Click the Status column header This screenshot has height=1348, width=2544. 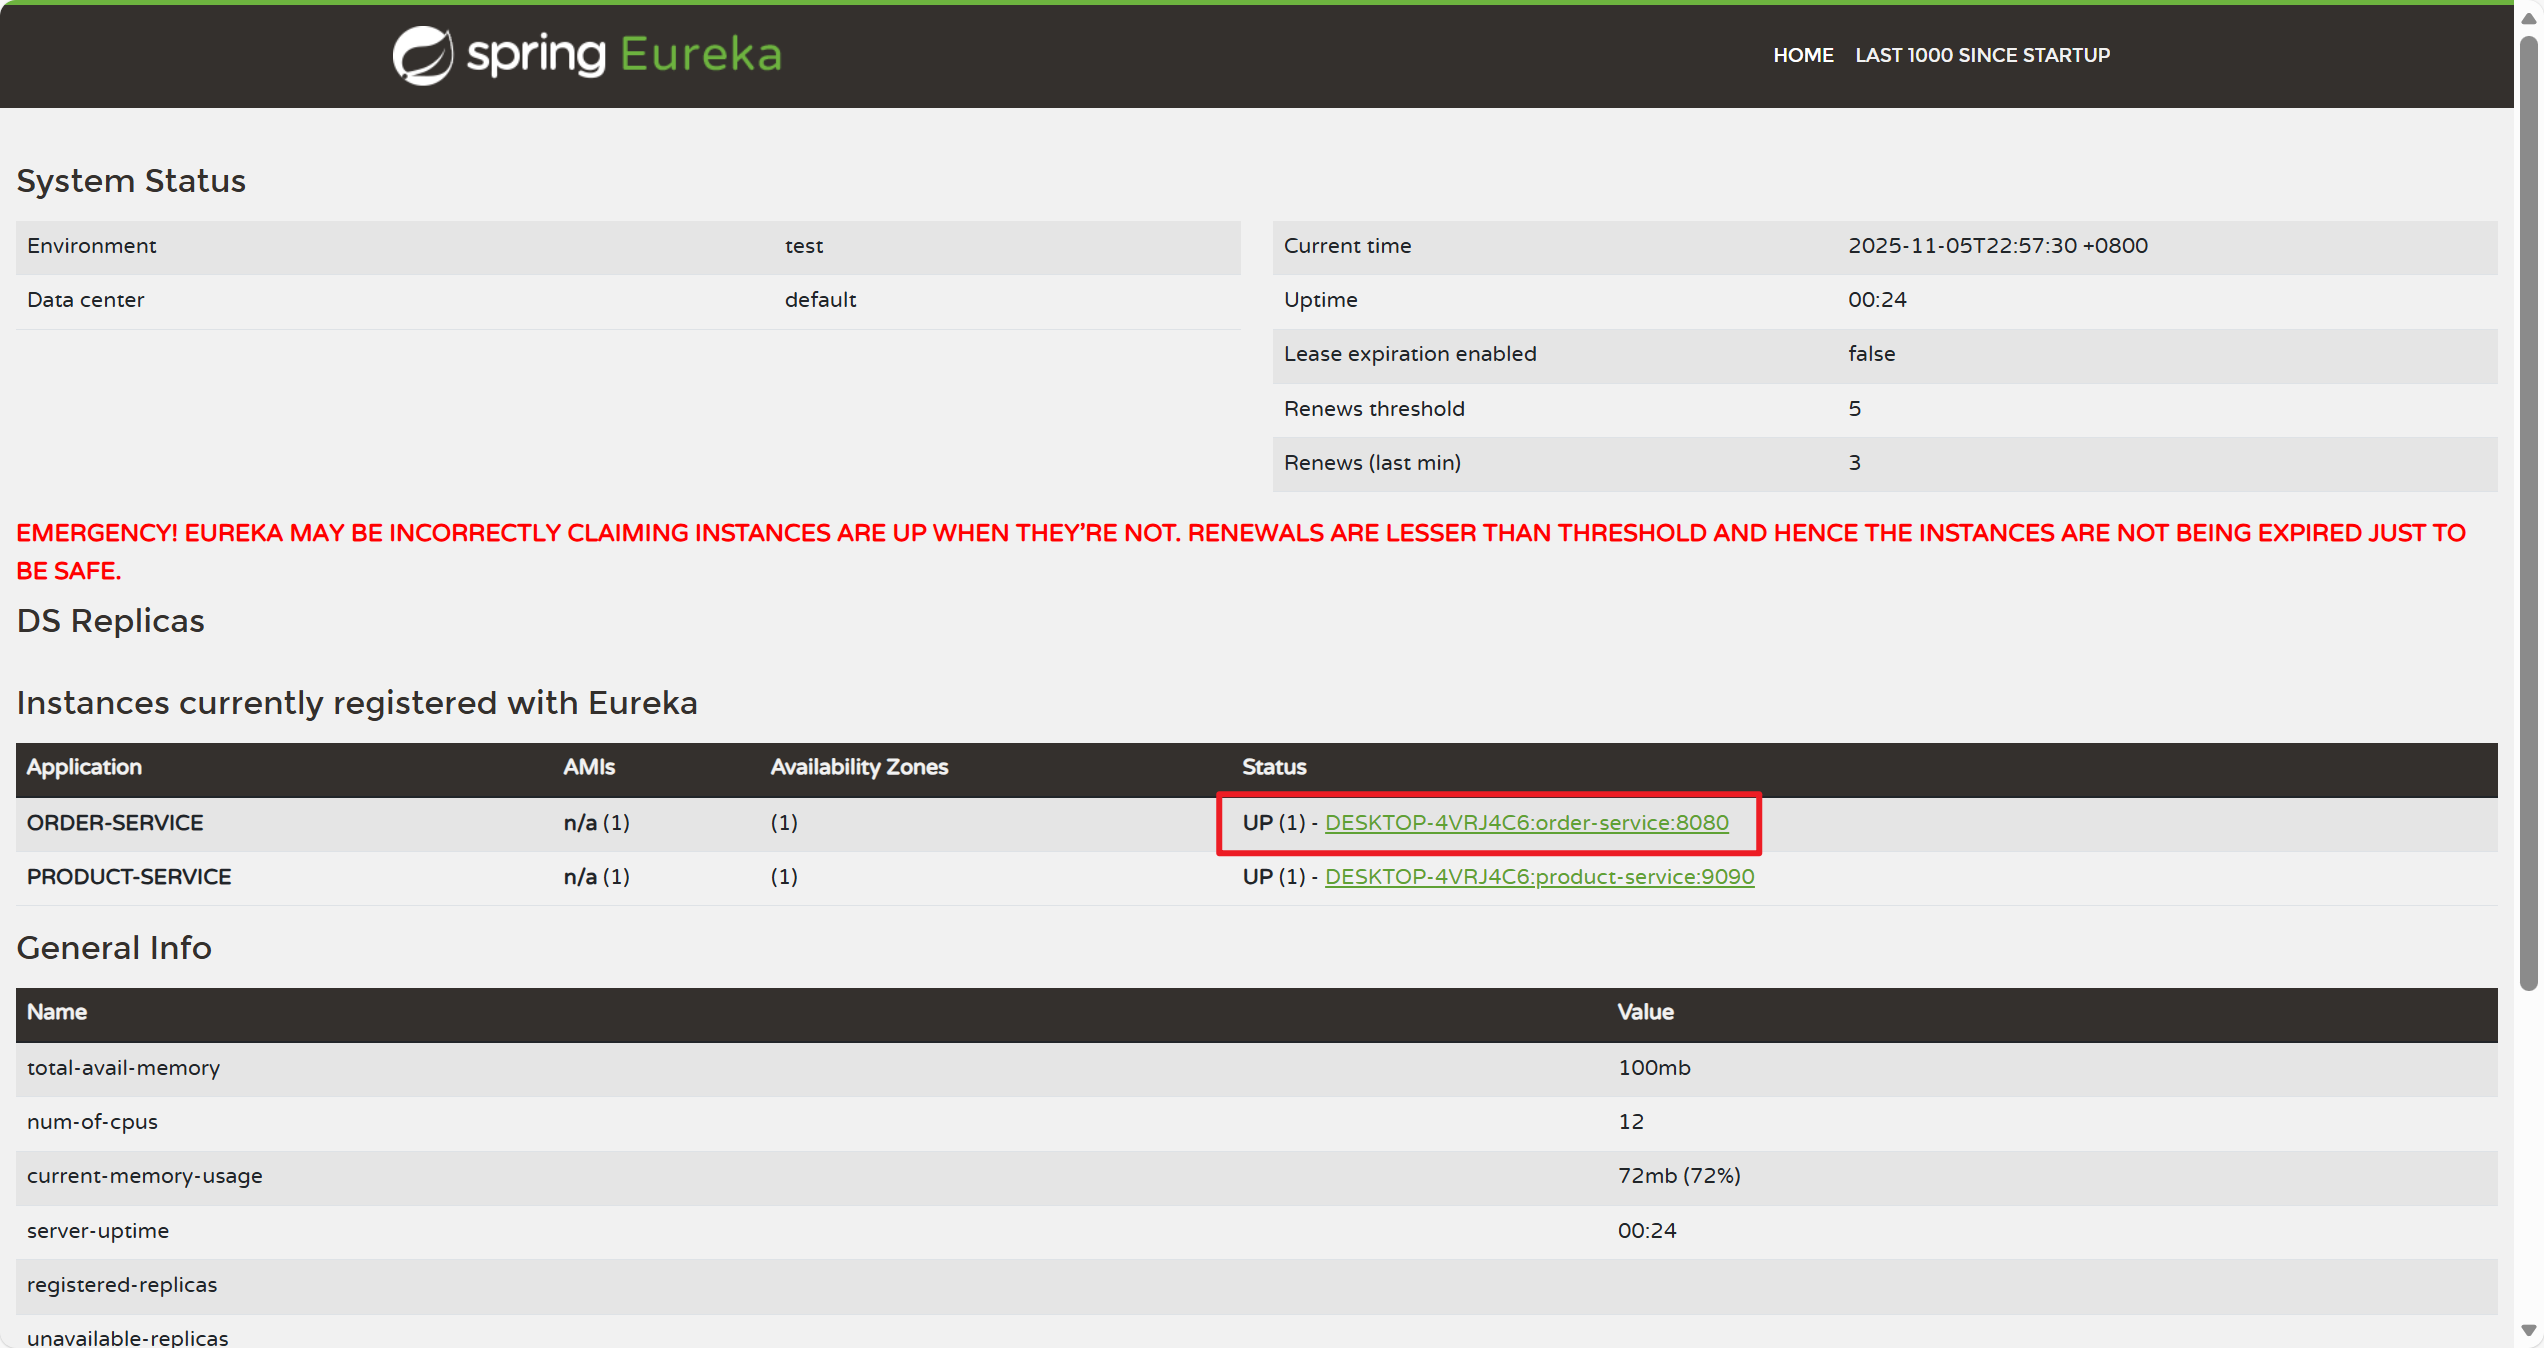pyautogui.click(x=1274, y=767)
